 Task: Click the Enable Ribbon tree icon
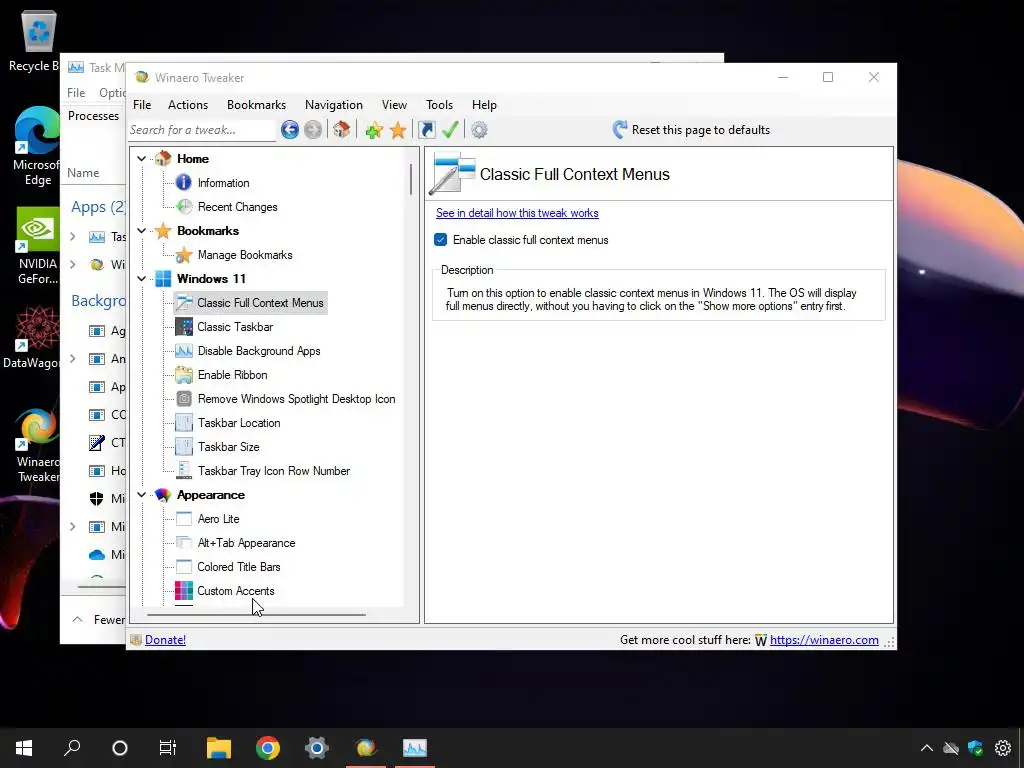pyautogui.click(x=184, y=375)
